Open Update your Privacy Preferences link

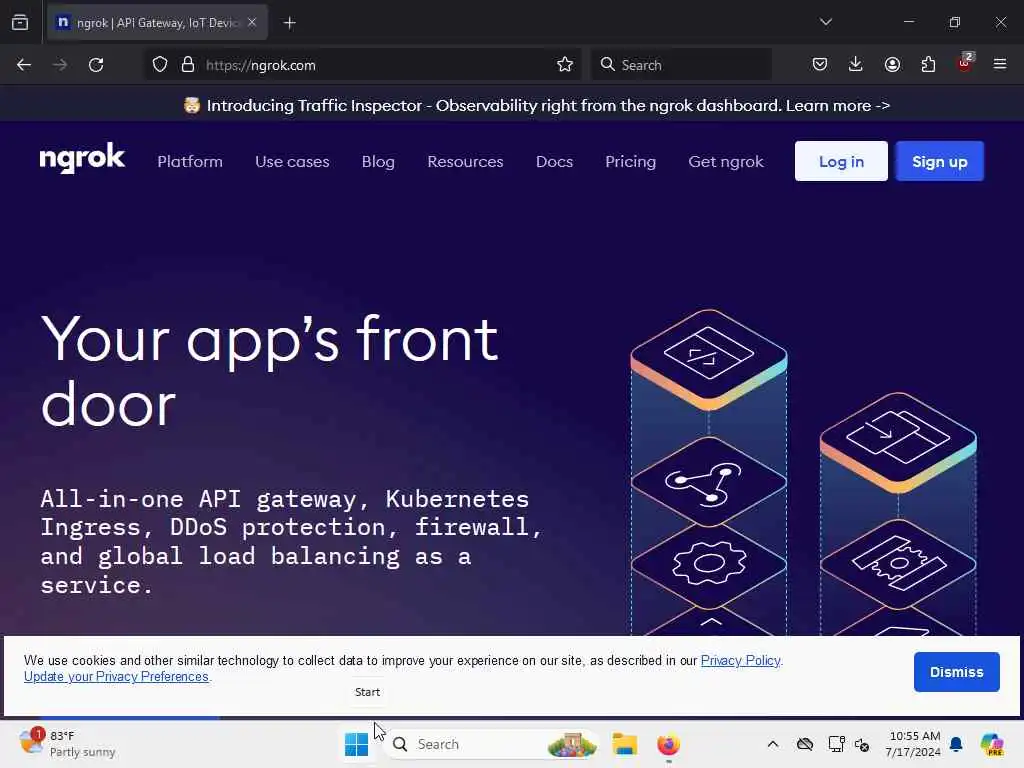tap(116, 677)
